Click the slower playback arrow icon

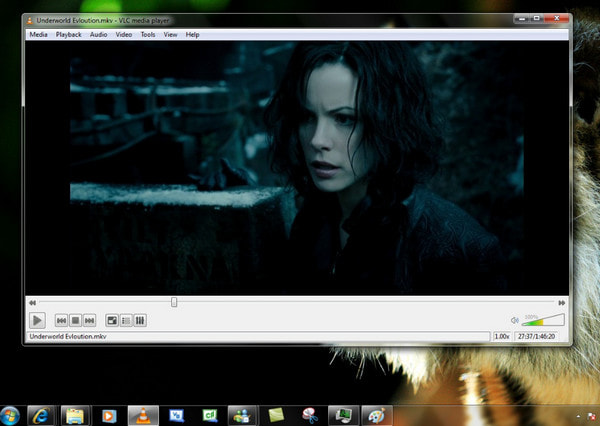point(33,303)
